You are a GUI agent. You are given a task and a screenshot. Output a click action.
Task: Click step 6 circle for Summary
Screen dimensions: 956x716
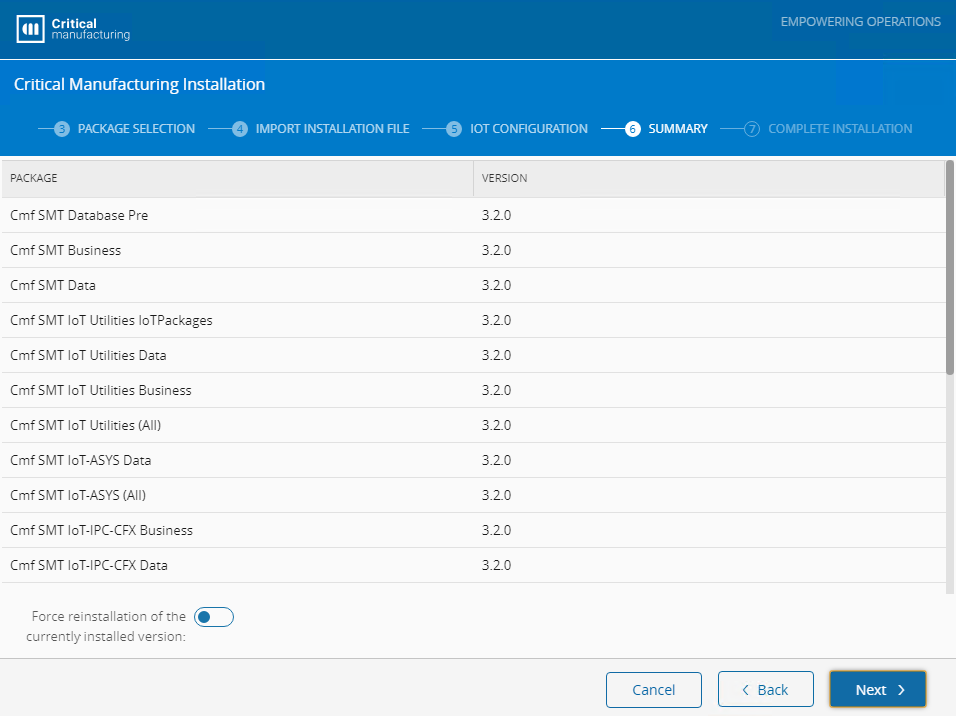coord(632,129)
